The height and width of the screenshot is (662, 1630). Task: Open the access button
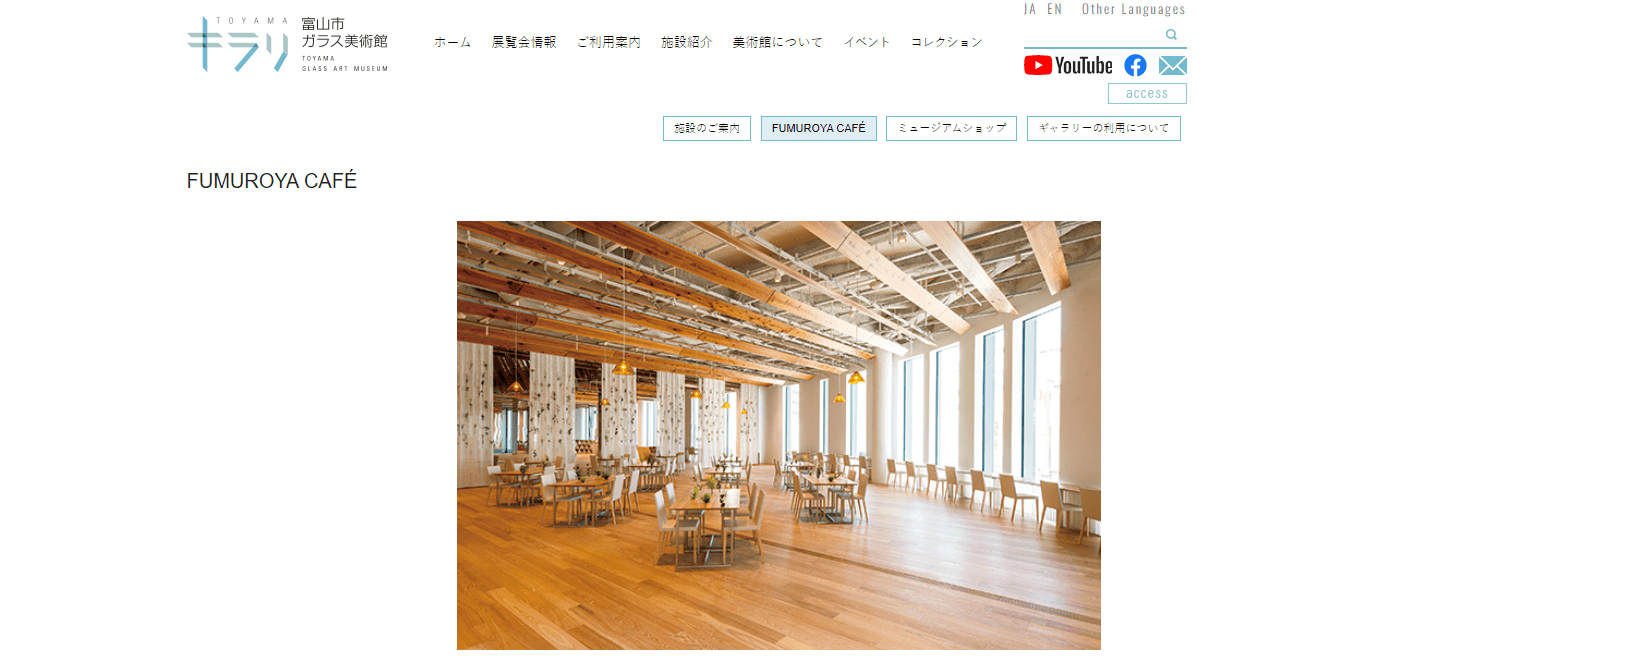point(1147,93)
